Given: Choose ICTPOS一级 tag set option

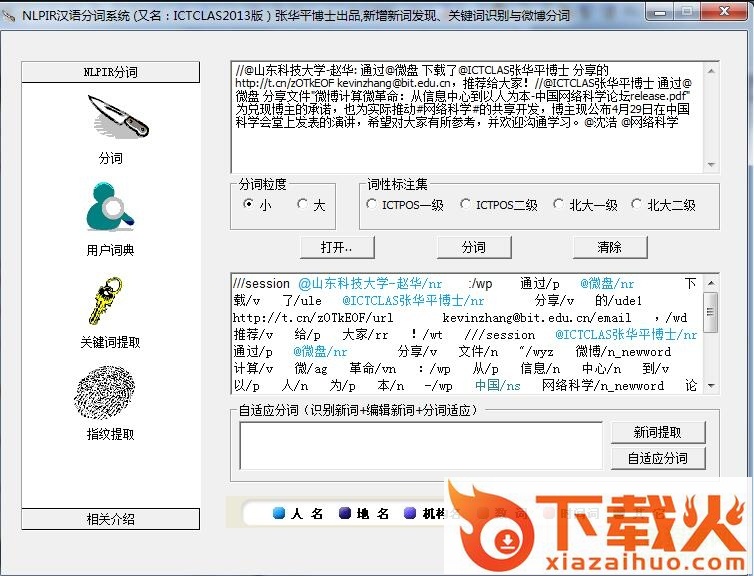Looking at the screenshot, I should [372, 204].
